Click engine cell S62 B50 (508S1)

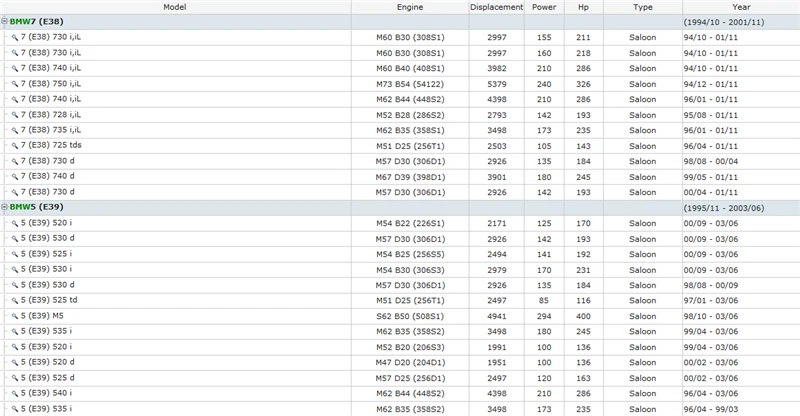coord(410,316)
